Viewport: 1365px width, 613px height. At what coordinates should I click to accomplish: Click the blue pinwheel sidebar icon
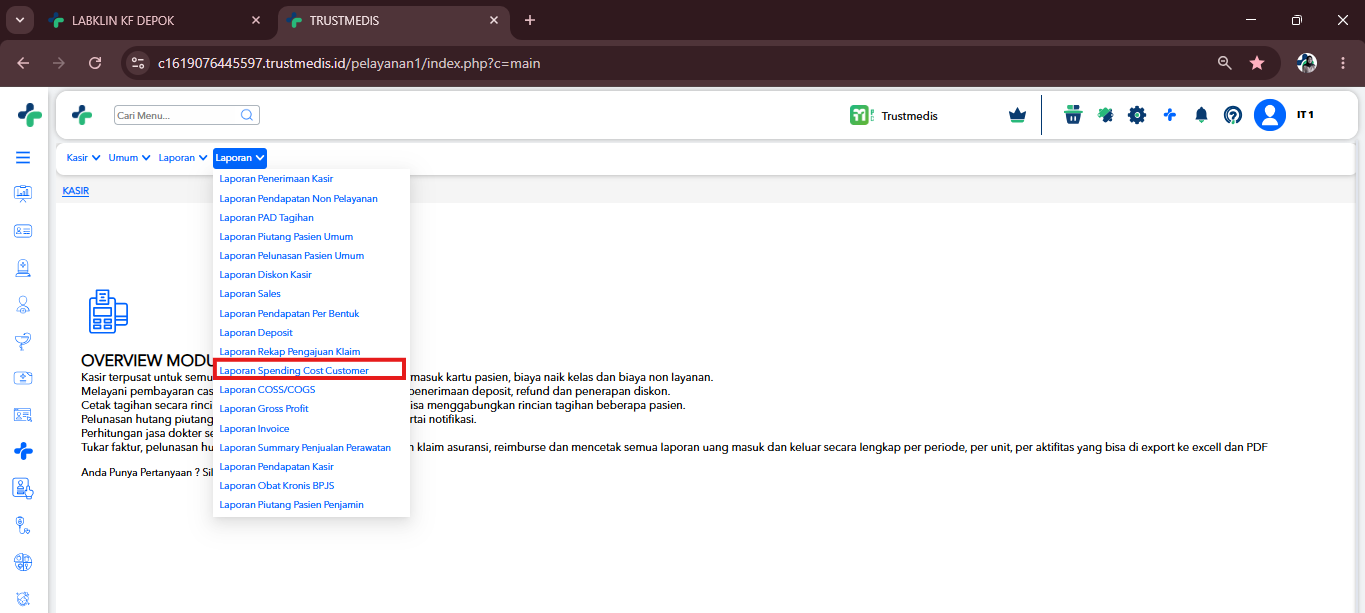(23, 451)
